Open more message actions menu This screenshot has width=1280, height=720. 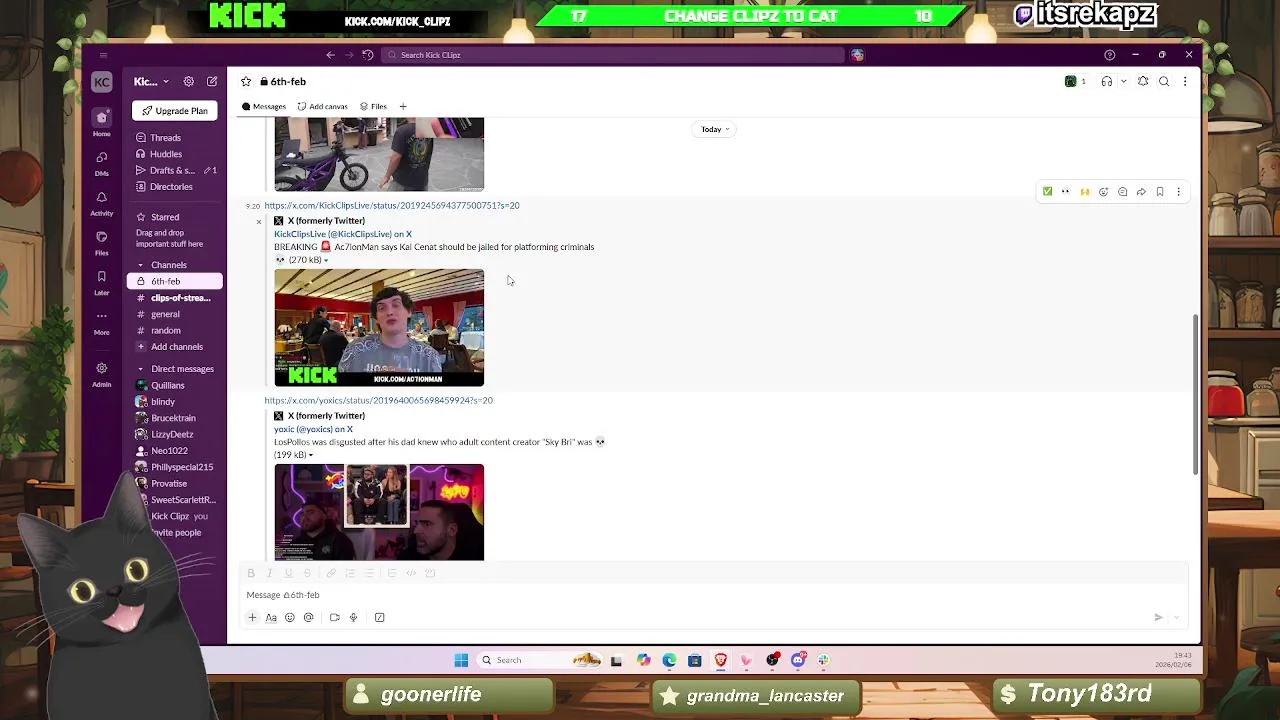[1178, 192]
